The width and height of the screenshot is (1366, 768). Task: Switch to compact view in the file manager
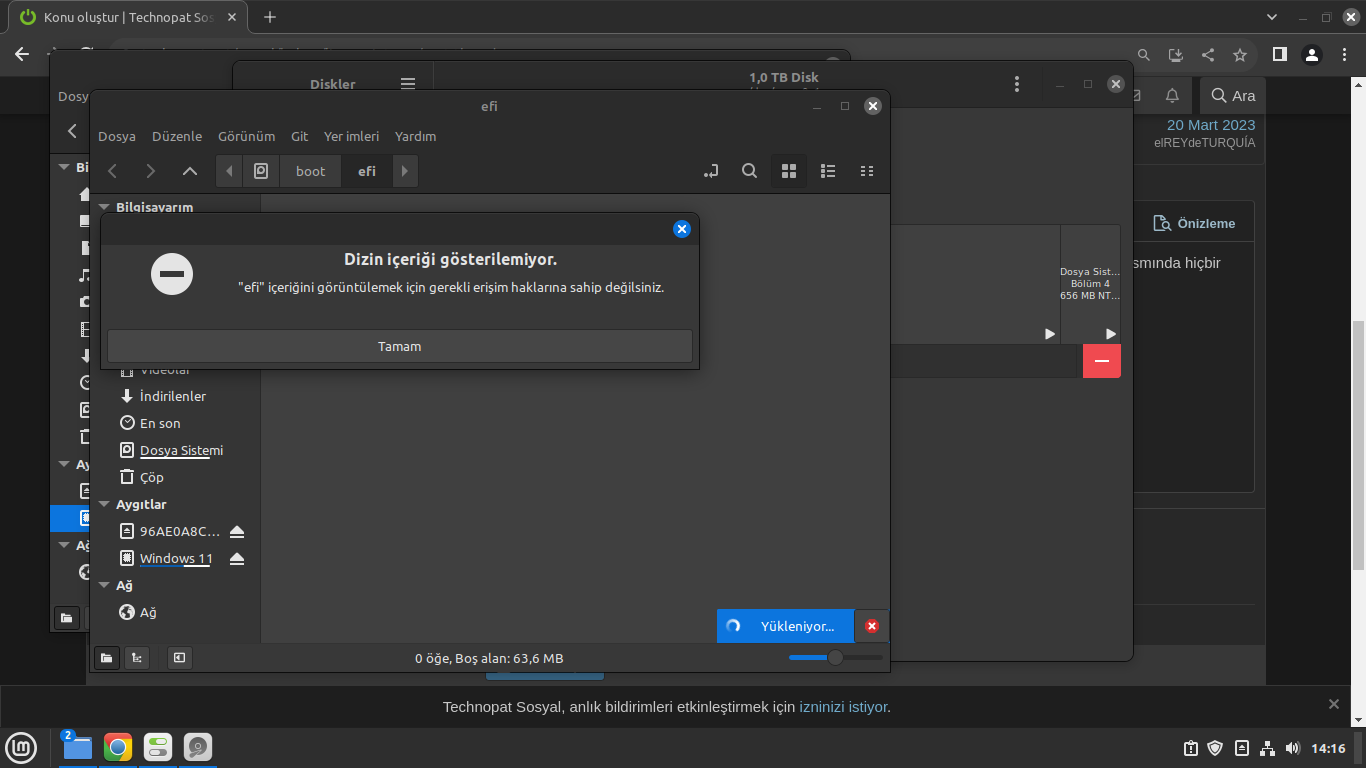pyautogui.click(x=867, y=171)
